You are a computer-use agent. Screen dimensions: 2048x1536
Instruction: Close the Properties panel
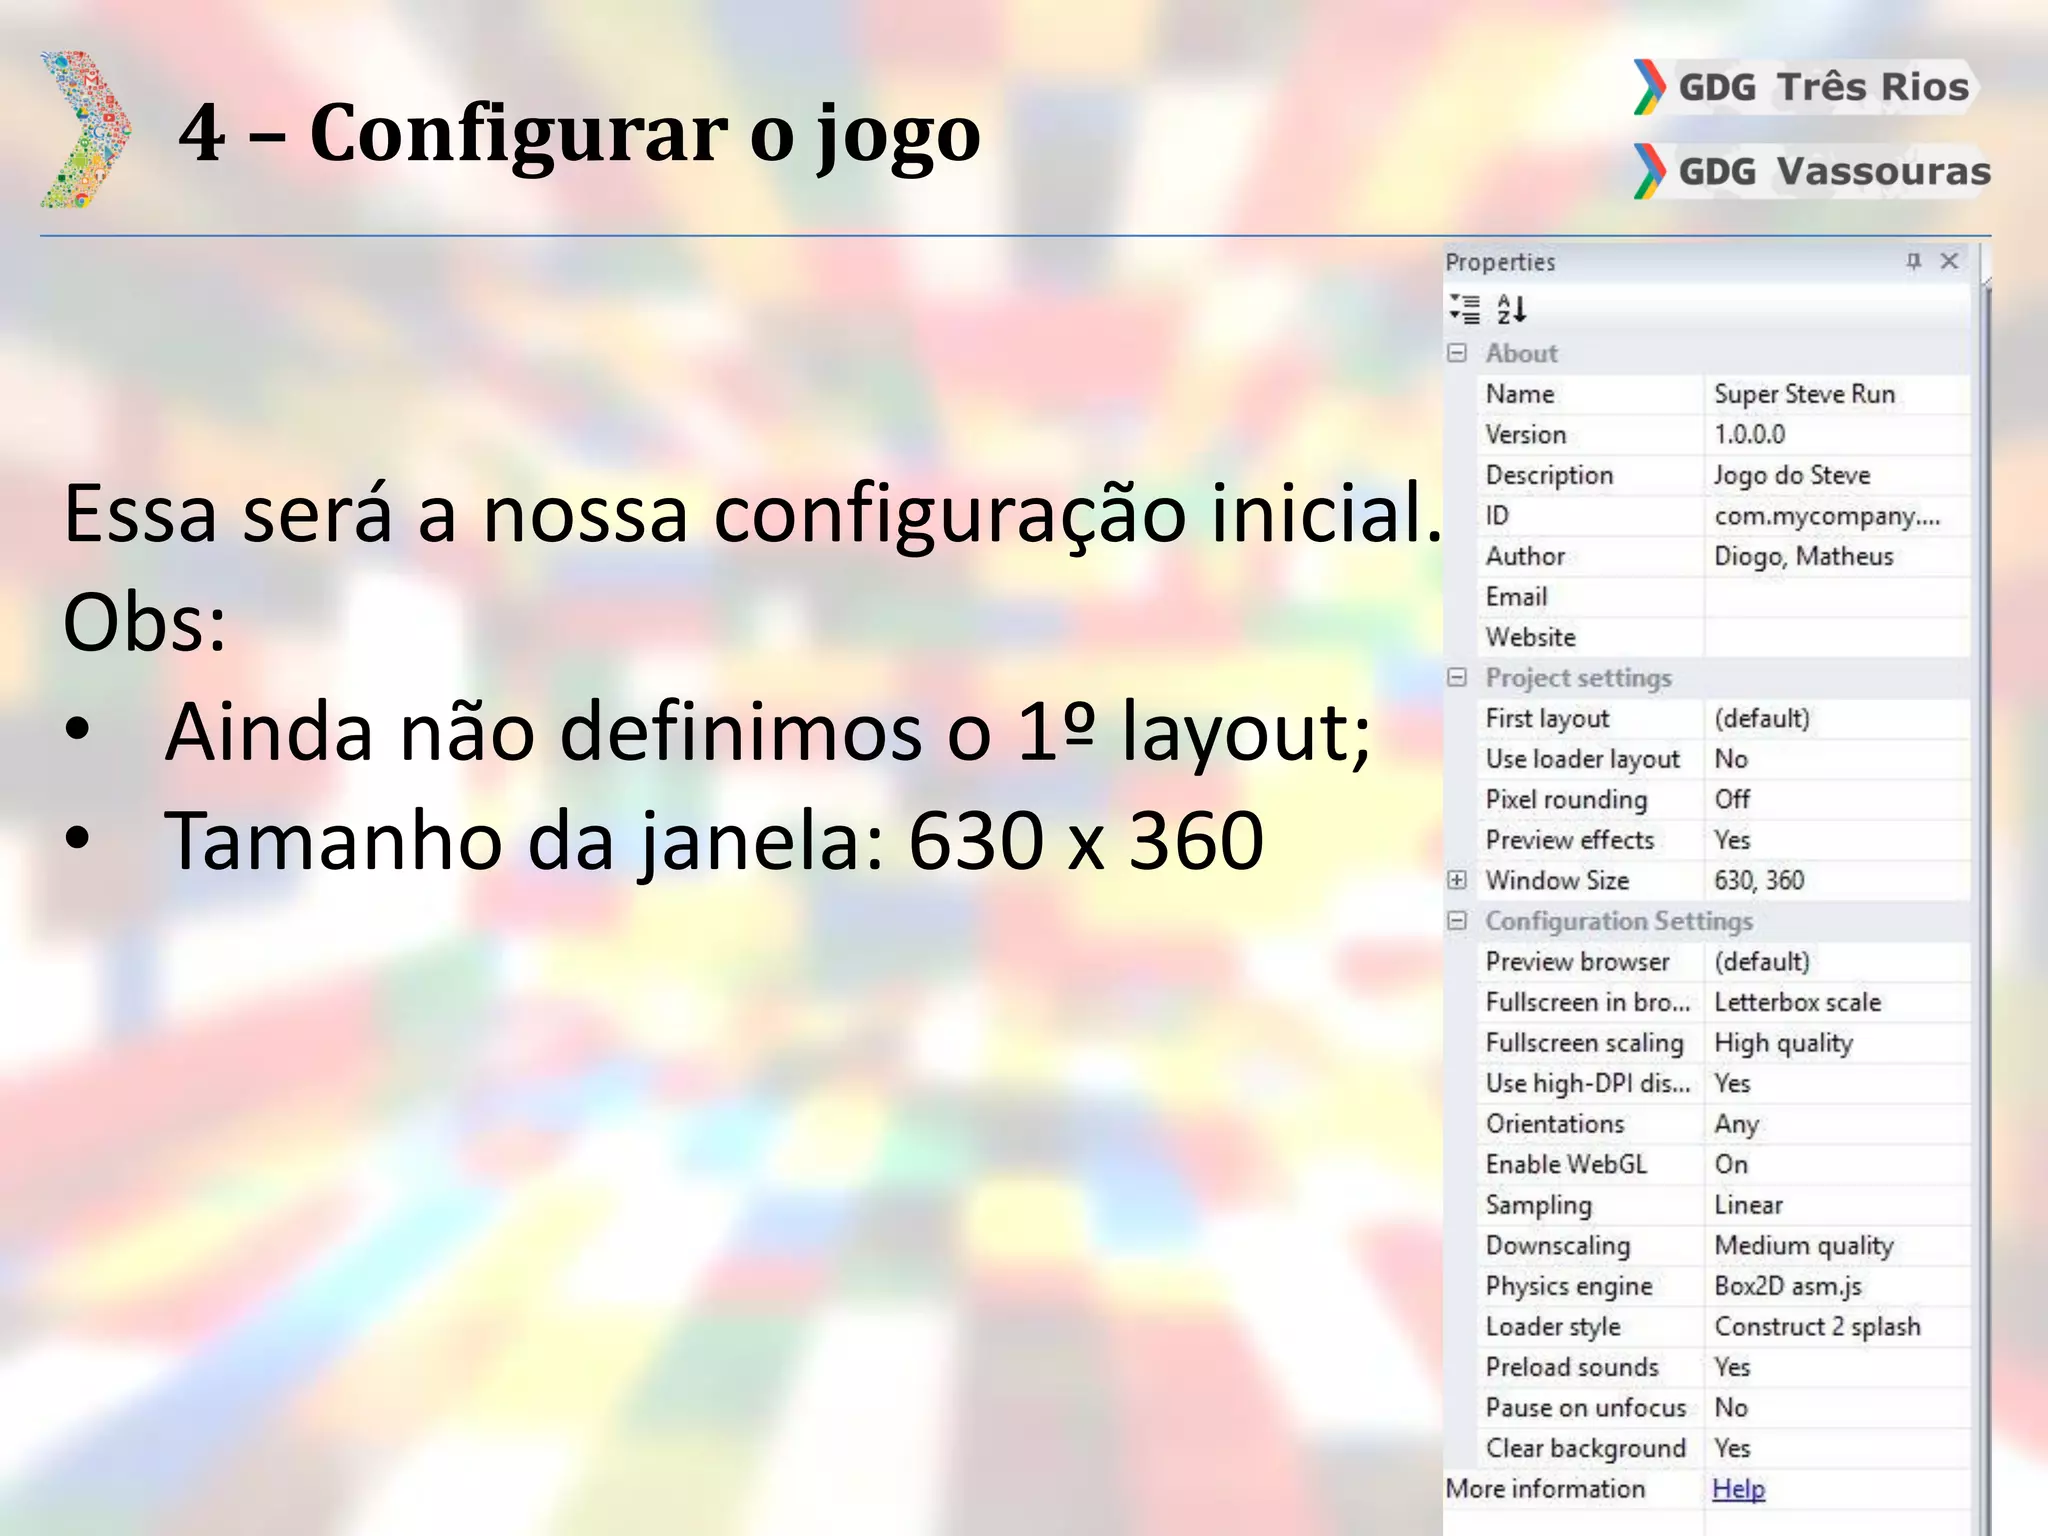click(x=1949, y=261)
